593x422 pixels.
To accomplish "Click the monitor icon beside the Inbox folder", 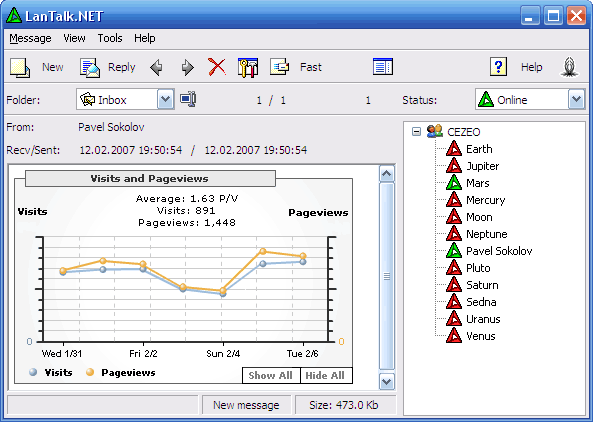I will (x=188, y=99).
